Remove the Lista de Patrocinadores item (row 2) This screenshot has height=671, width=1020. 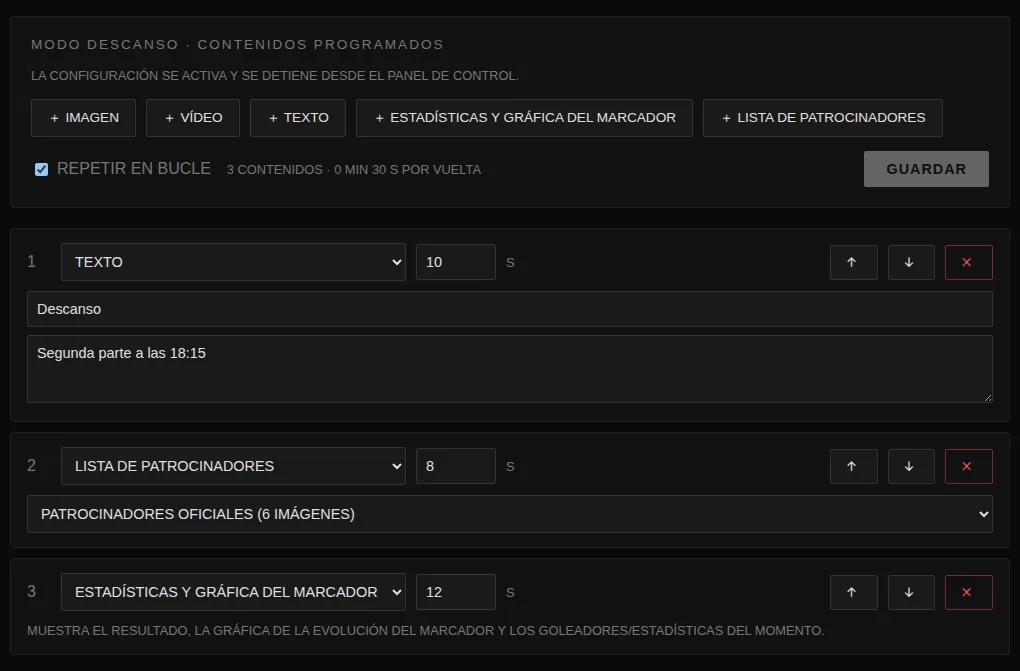[x=968, y=466]
